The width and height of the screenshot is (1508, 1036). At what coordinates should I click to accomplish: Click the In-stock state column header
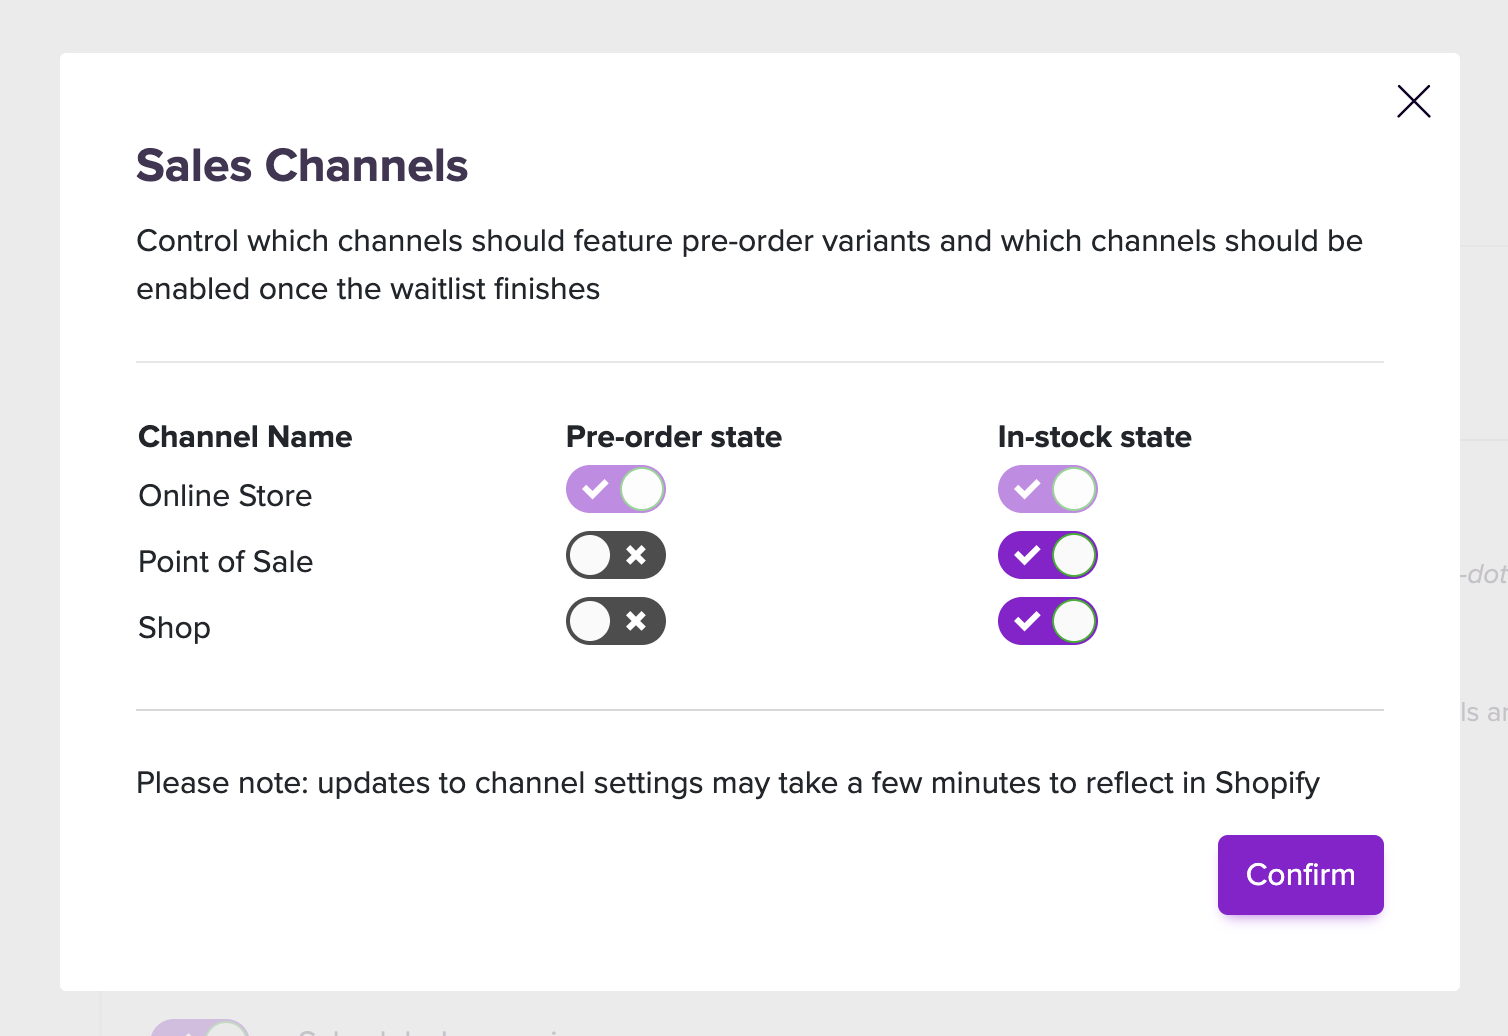tap(1095, 437)
